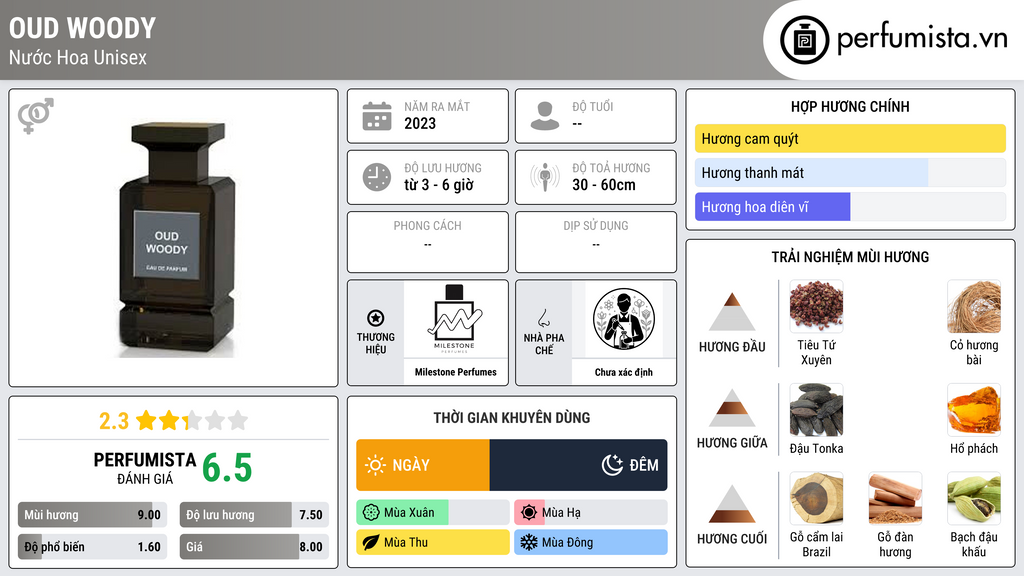
Task: Click the Độ phổ biến 1.60 rating bar
Action: [x=92, y=547]
